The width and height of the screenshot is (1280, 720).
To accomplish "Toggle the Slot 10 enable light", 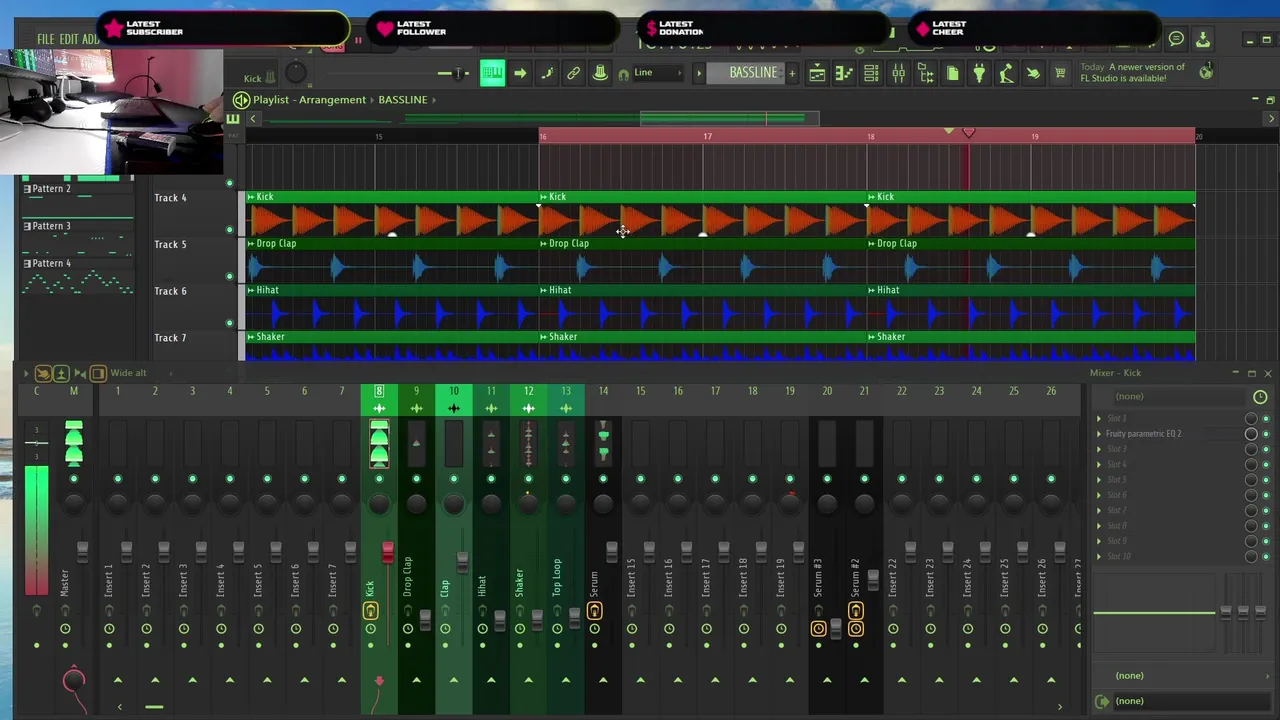I will (x=1265, y=556).
